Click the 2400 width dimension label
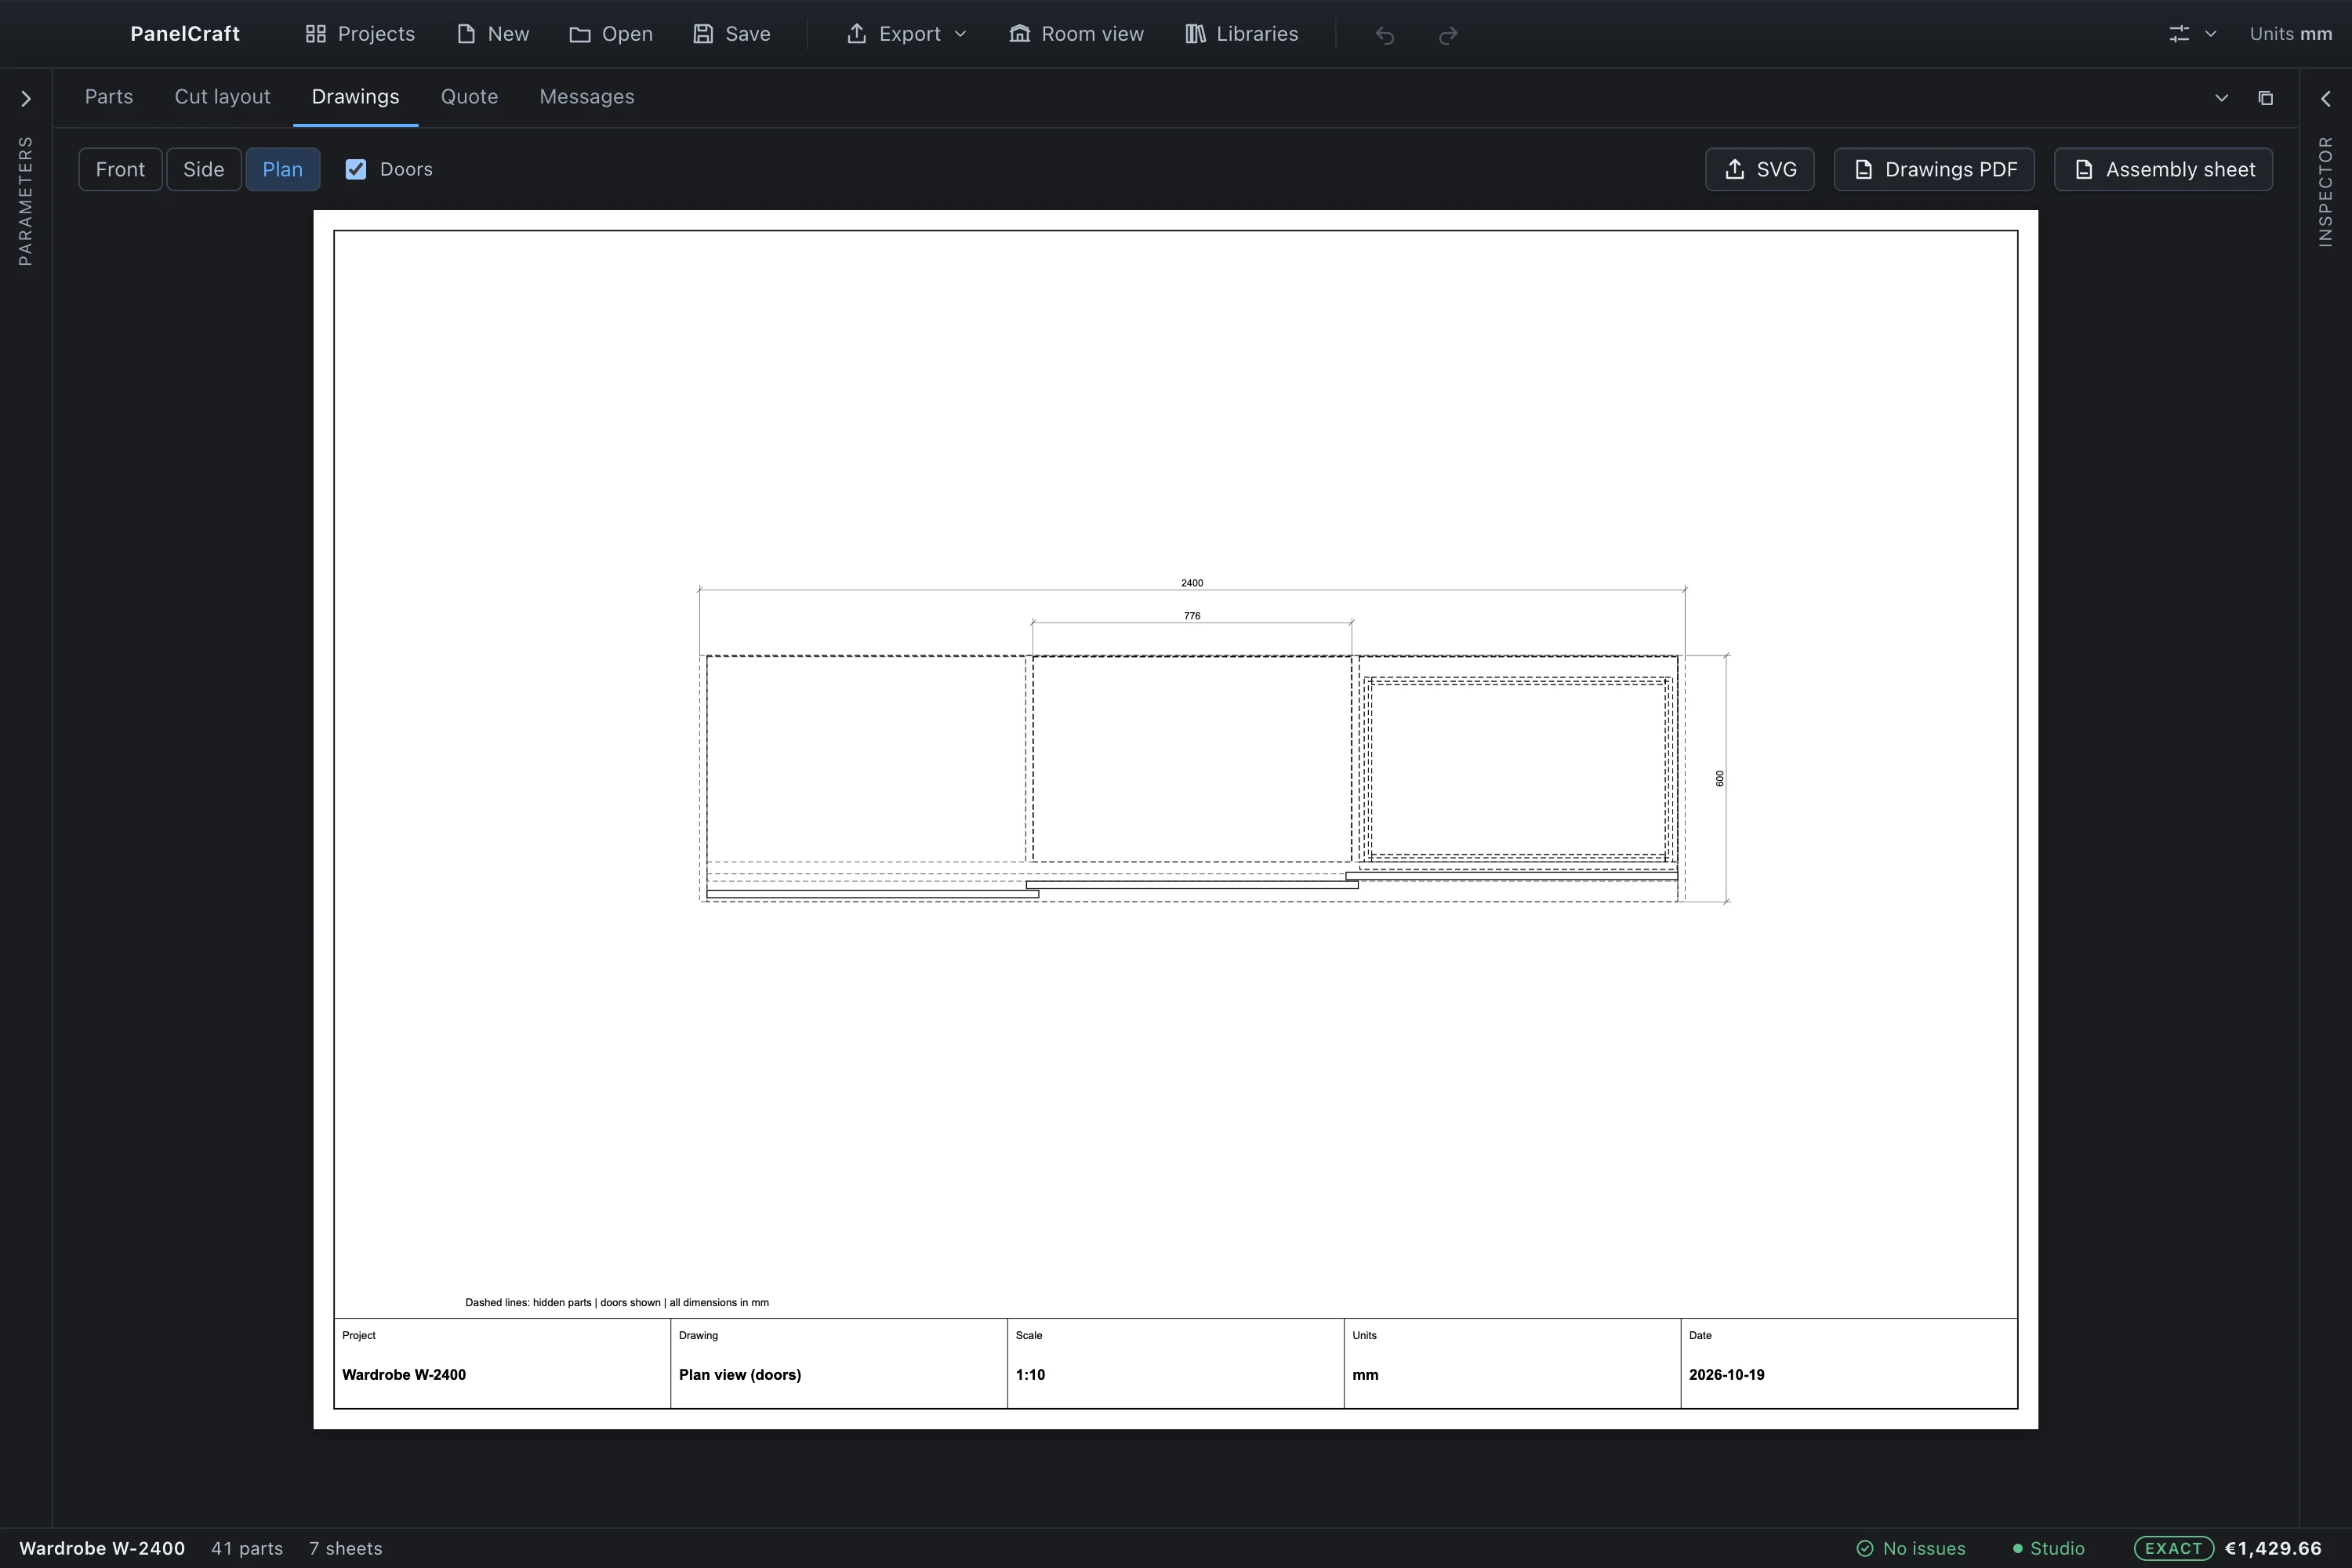Viewport: 2352px width, 1568px height. pyautogui.click(x=1192, y=583)
